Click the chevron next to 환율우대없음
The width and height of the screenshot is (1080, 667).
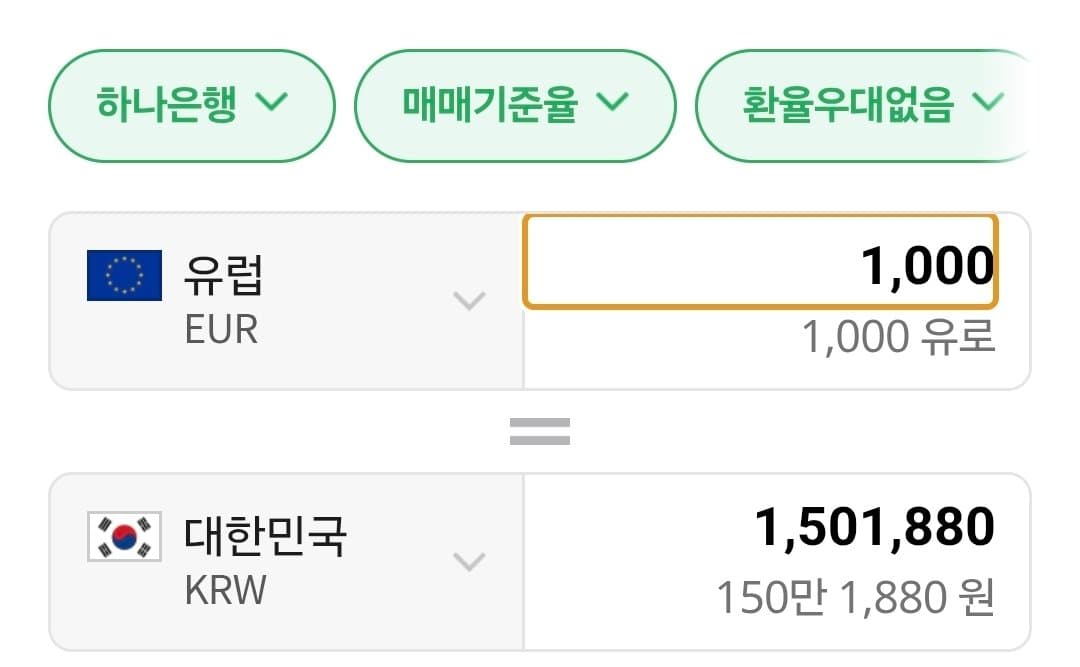click(988, 102)
